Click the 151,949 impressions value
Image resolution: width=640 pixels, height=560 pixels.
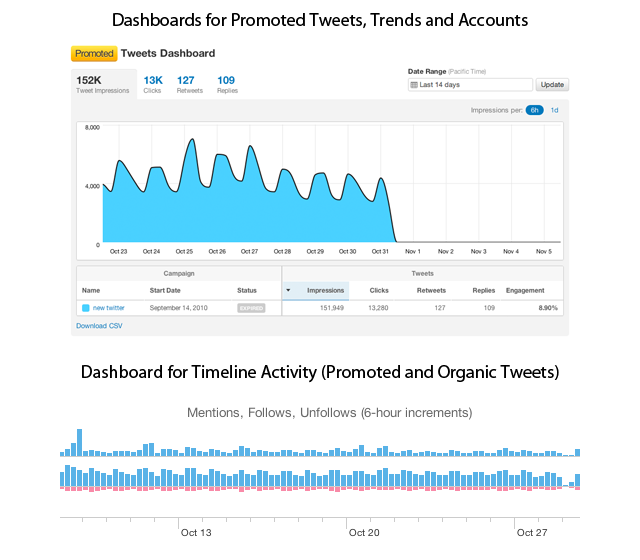[x=331, y=308]
